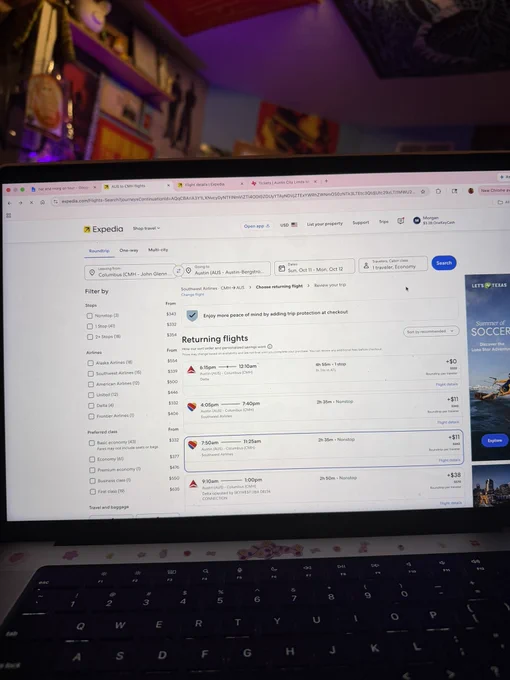Check the 1 Stop filter
The width and height of the screenshot is (510, 680).
coord(90,326)
